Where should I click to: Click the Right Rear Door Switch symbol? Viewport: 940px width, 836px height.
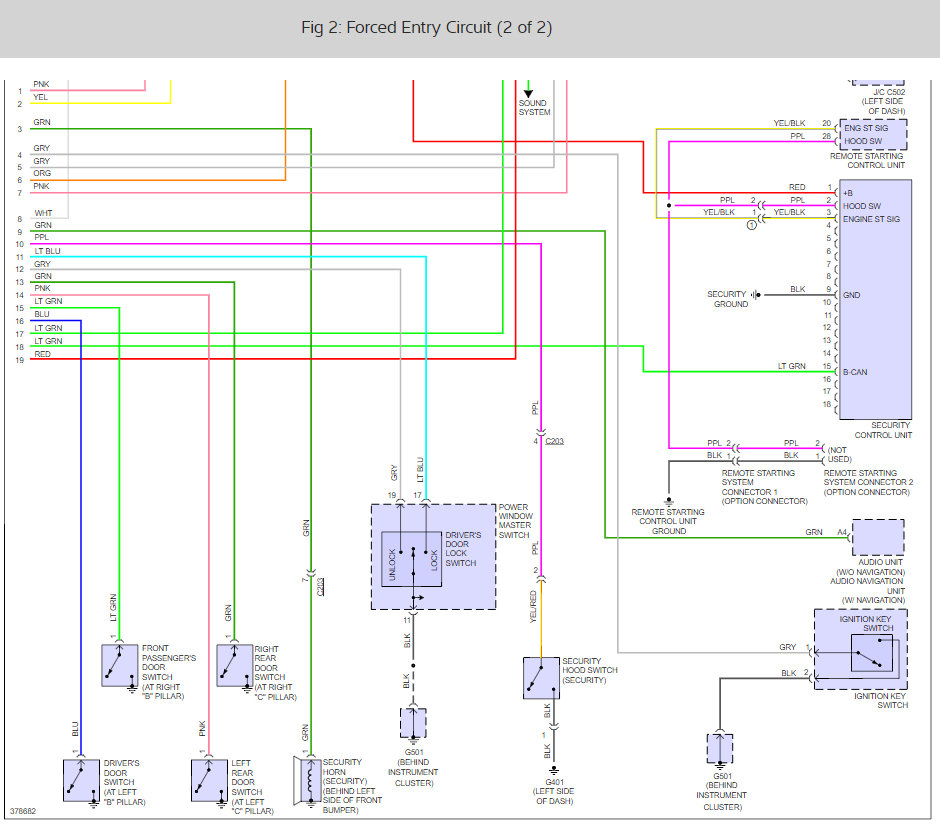coord(234,665)
